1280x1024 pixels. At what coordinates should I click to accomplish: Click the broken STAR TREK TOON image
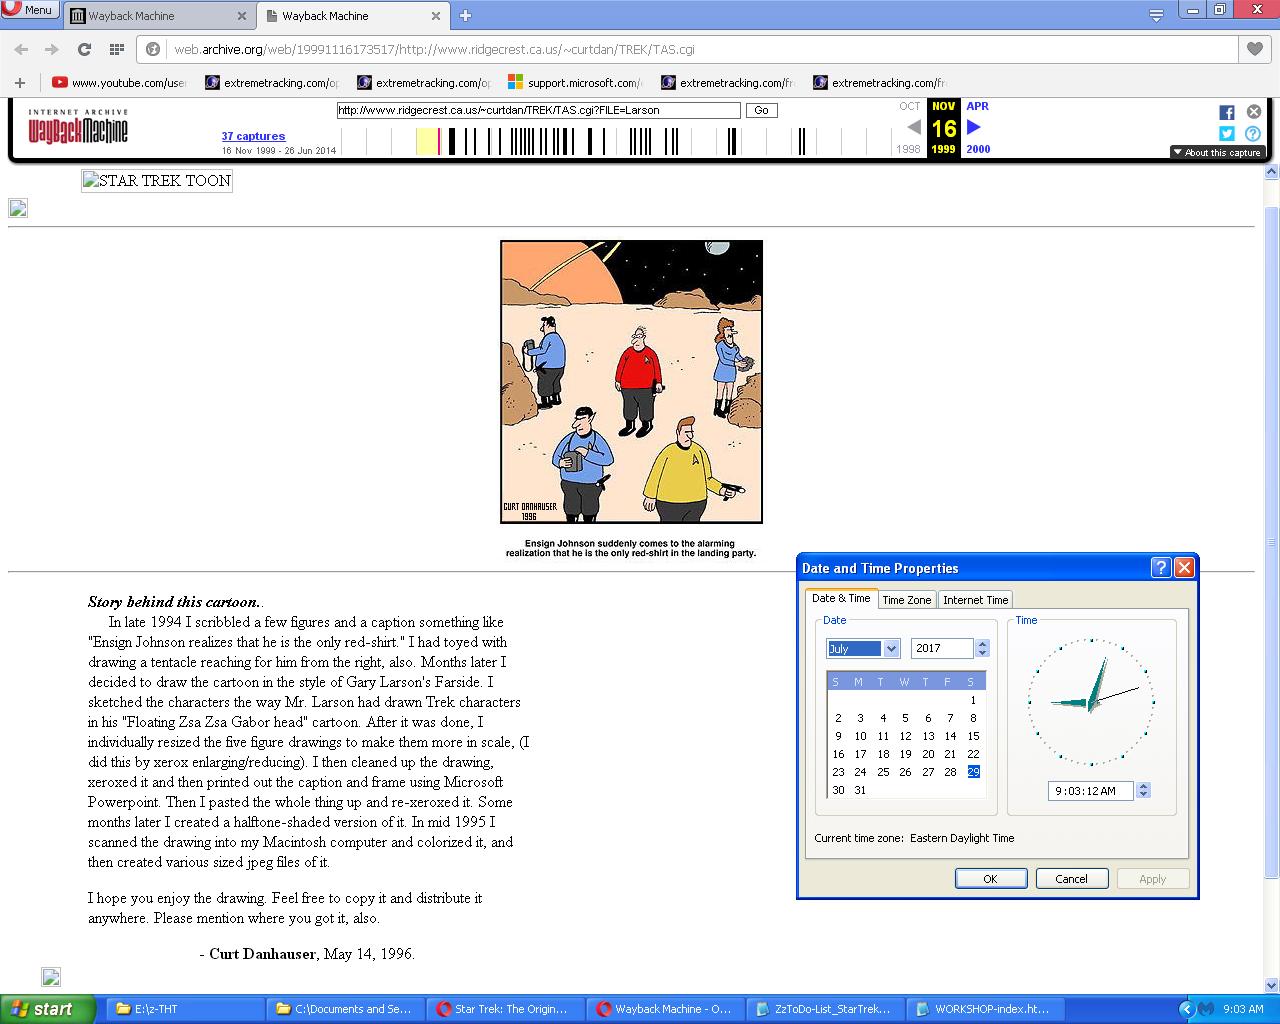point(157,181)
